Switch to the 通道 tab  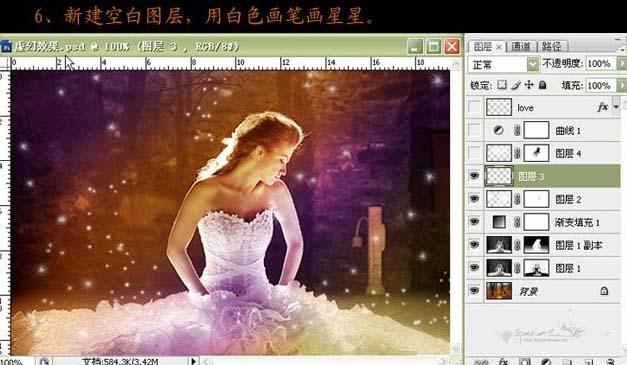(x=521, y=47)
